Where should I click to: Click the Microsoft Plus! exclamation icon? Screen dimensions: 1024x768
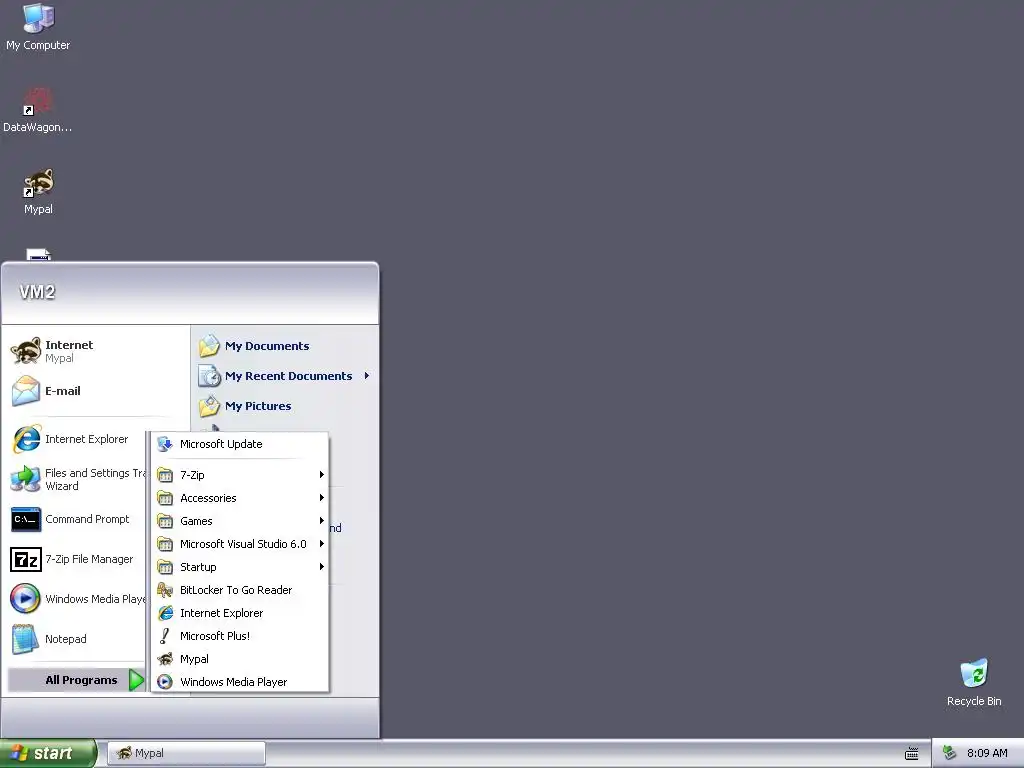point(165,636)
